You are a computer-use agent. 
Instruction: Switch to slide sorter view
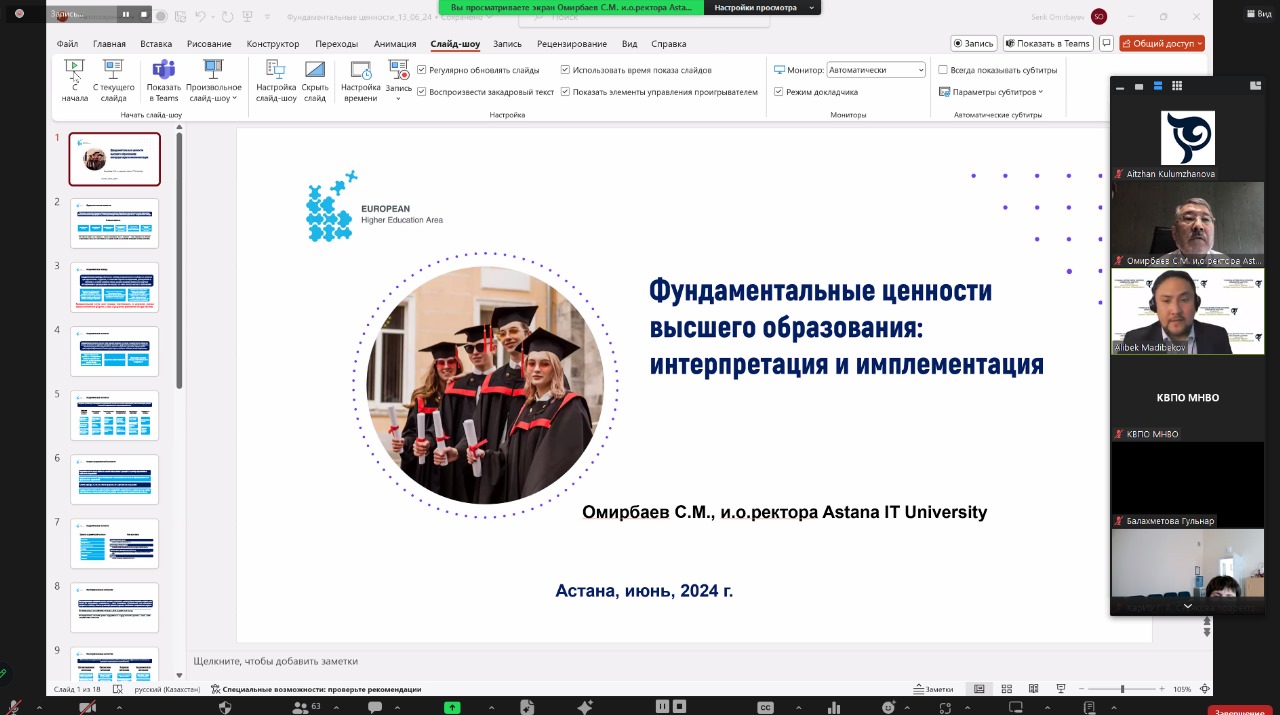click(1007, 689)
